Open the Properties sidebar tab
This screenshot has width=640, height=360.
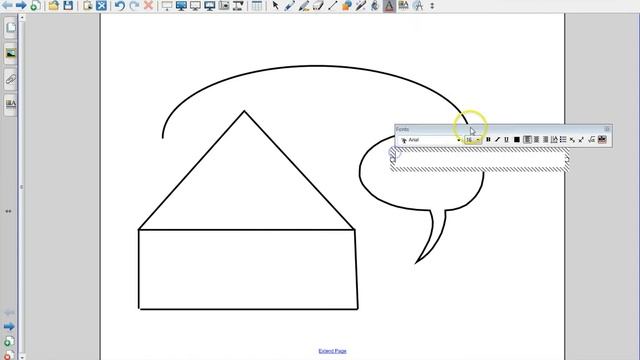pos(11,104)
